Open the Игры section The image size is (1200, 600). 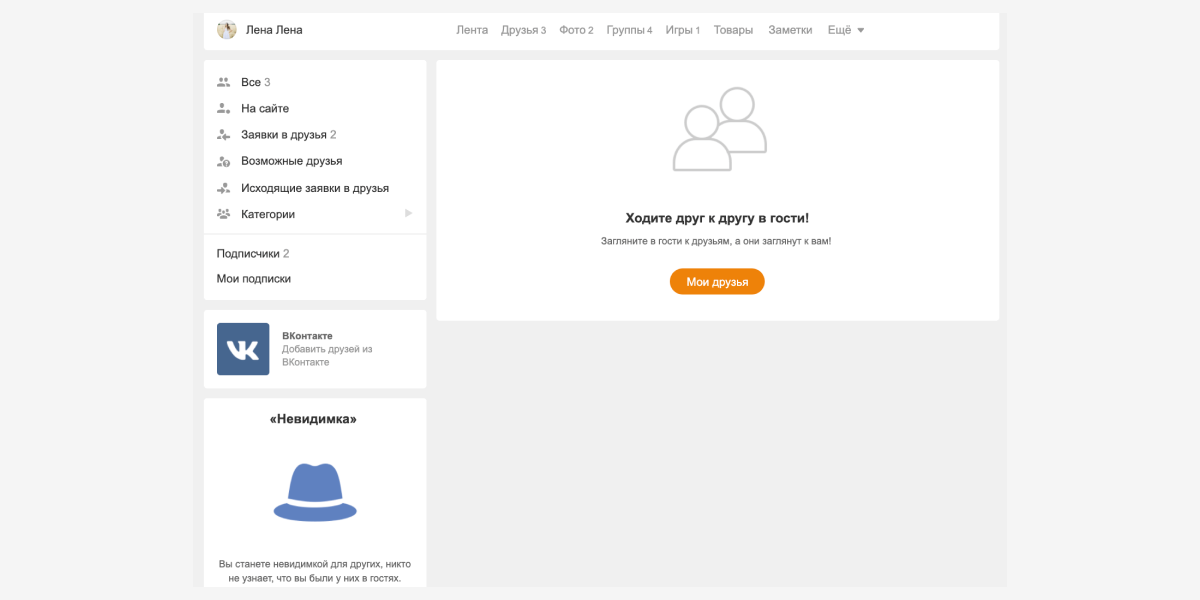click(x=682, y=30)
